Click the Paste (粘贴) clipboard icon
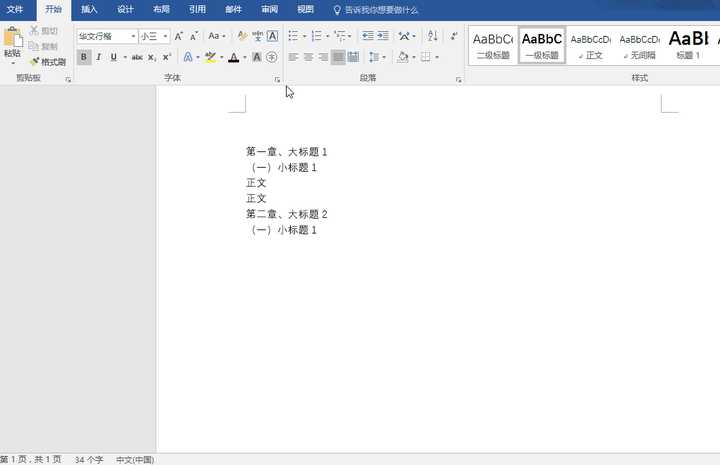The image size is (720, 465). pyautogui.click(x=13, y=37)
